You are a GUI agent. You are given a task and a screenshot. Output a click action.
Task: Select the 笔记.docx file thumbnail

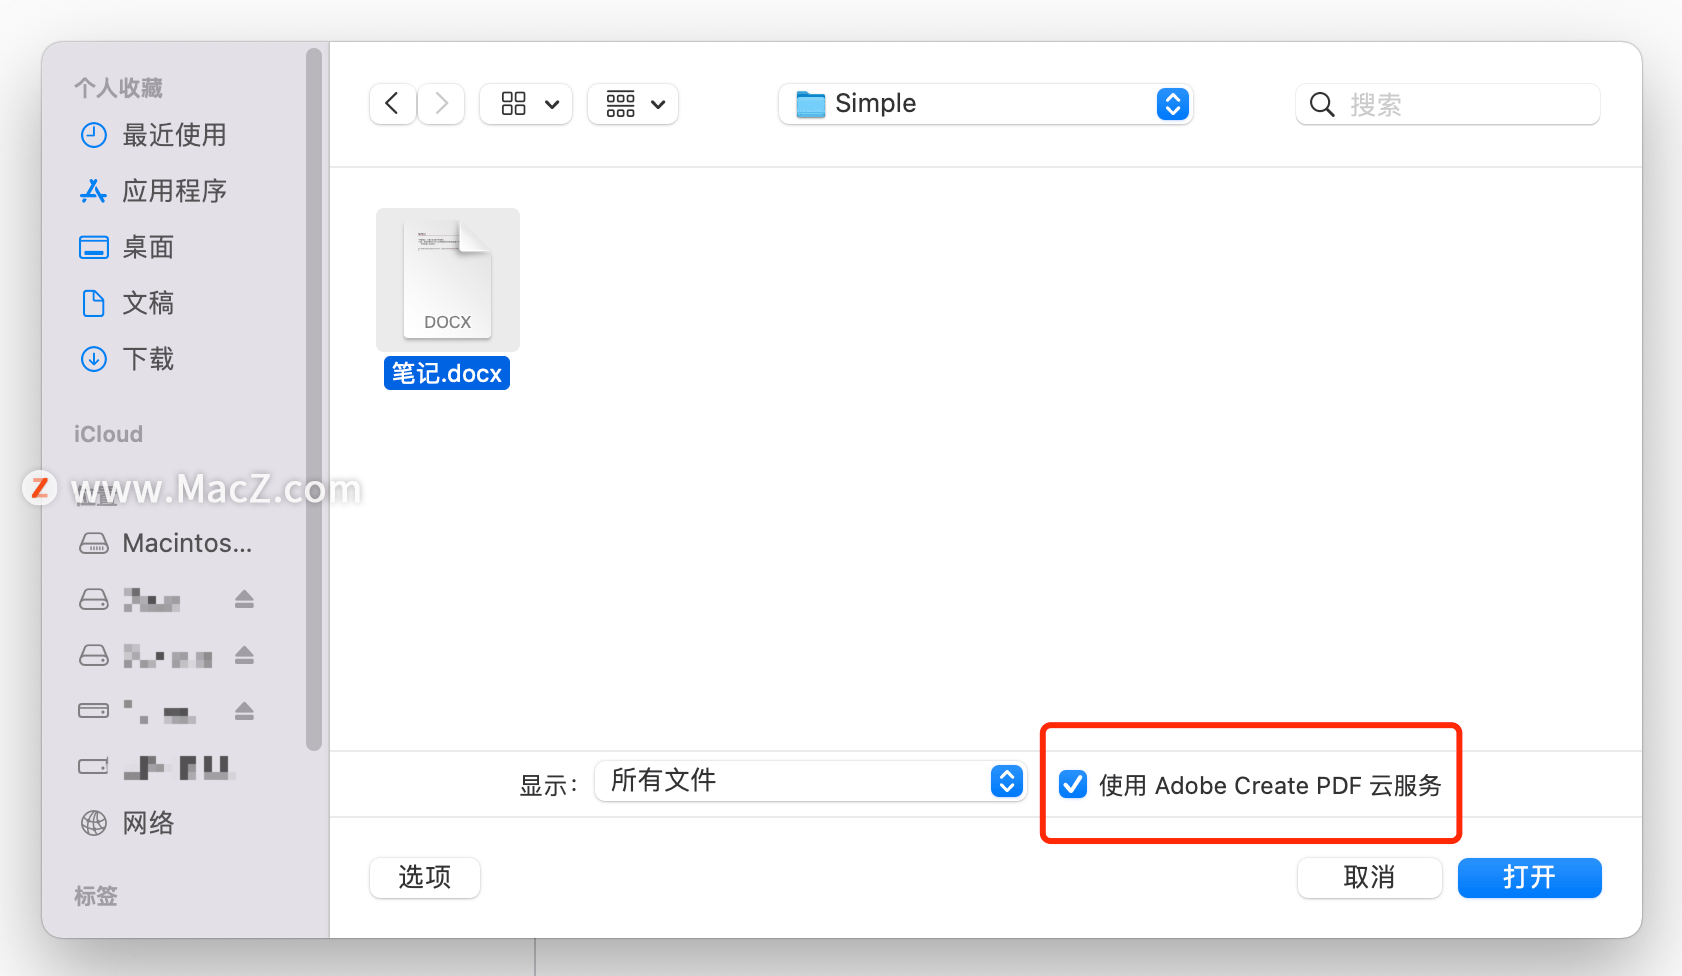point(448,279)
